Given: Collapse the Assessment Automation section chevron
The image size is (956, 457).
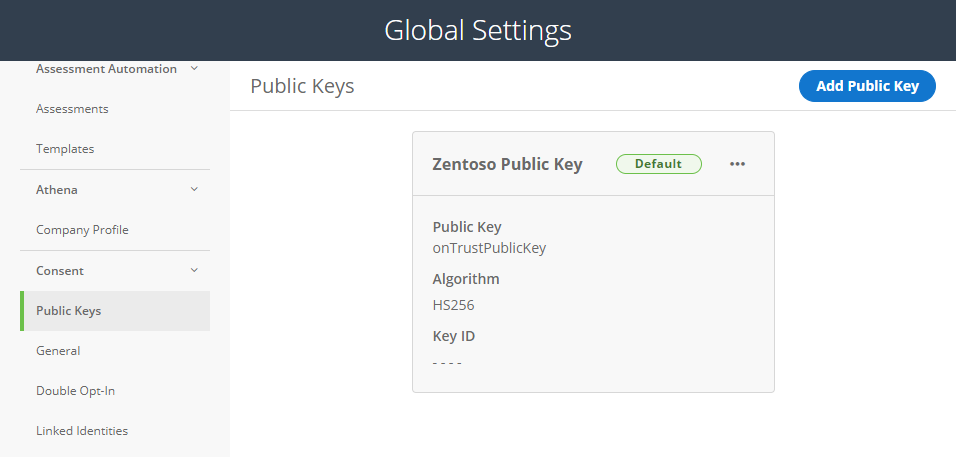Looking at the screenshot, I should coord(194,69).
